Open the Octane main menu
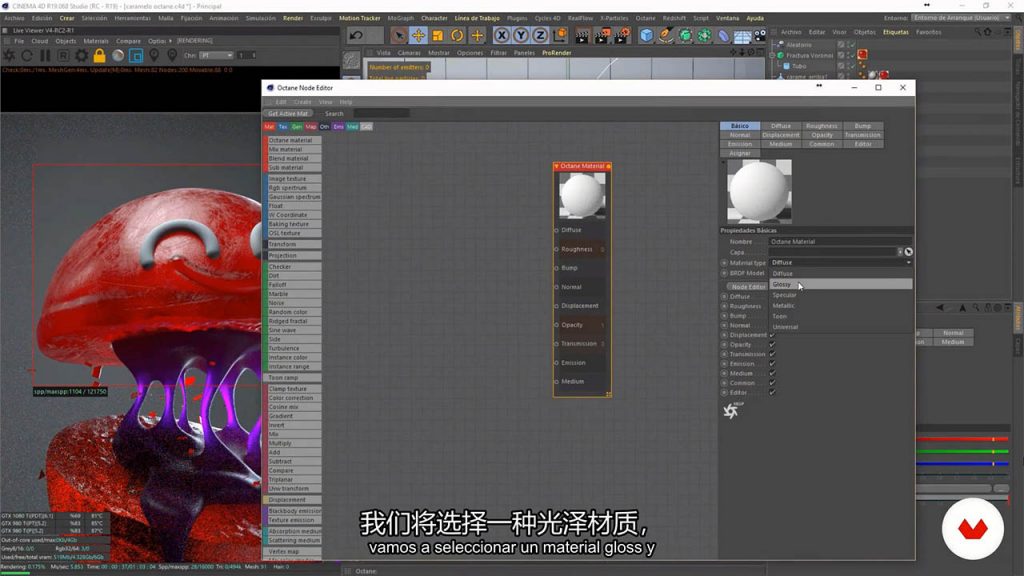This screenshot has width=1024, height=576. pyautogui.click(x=645, y=18)
